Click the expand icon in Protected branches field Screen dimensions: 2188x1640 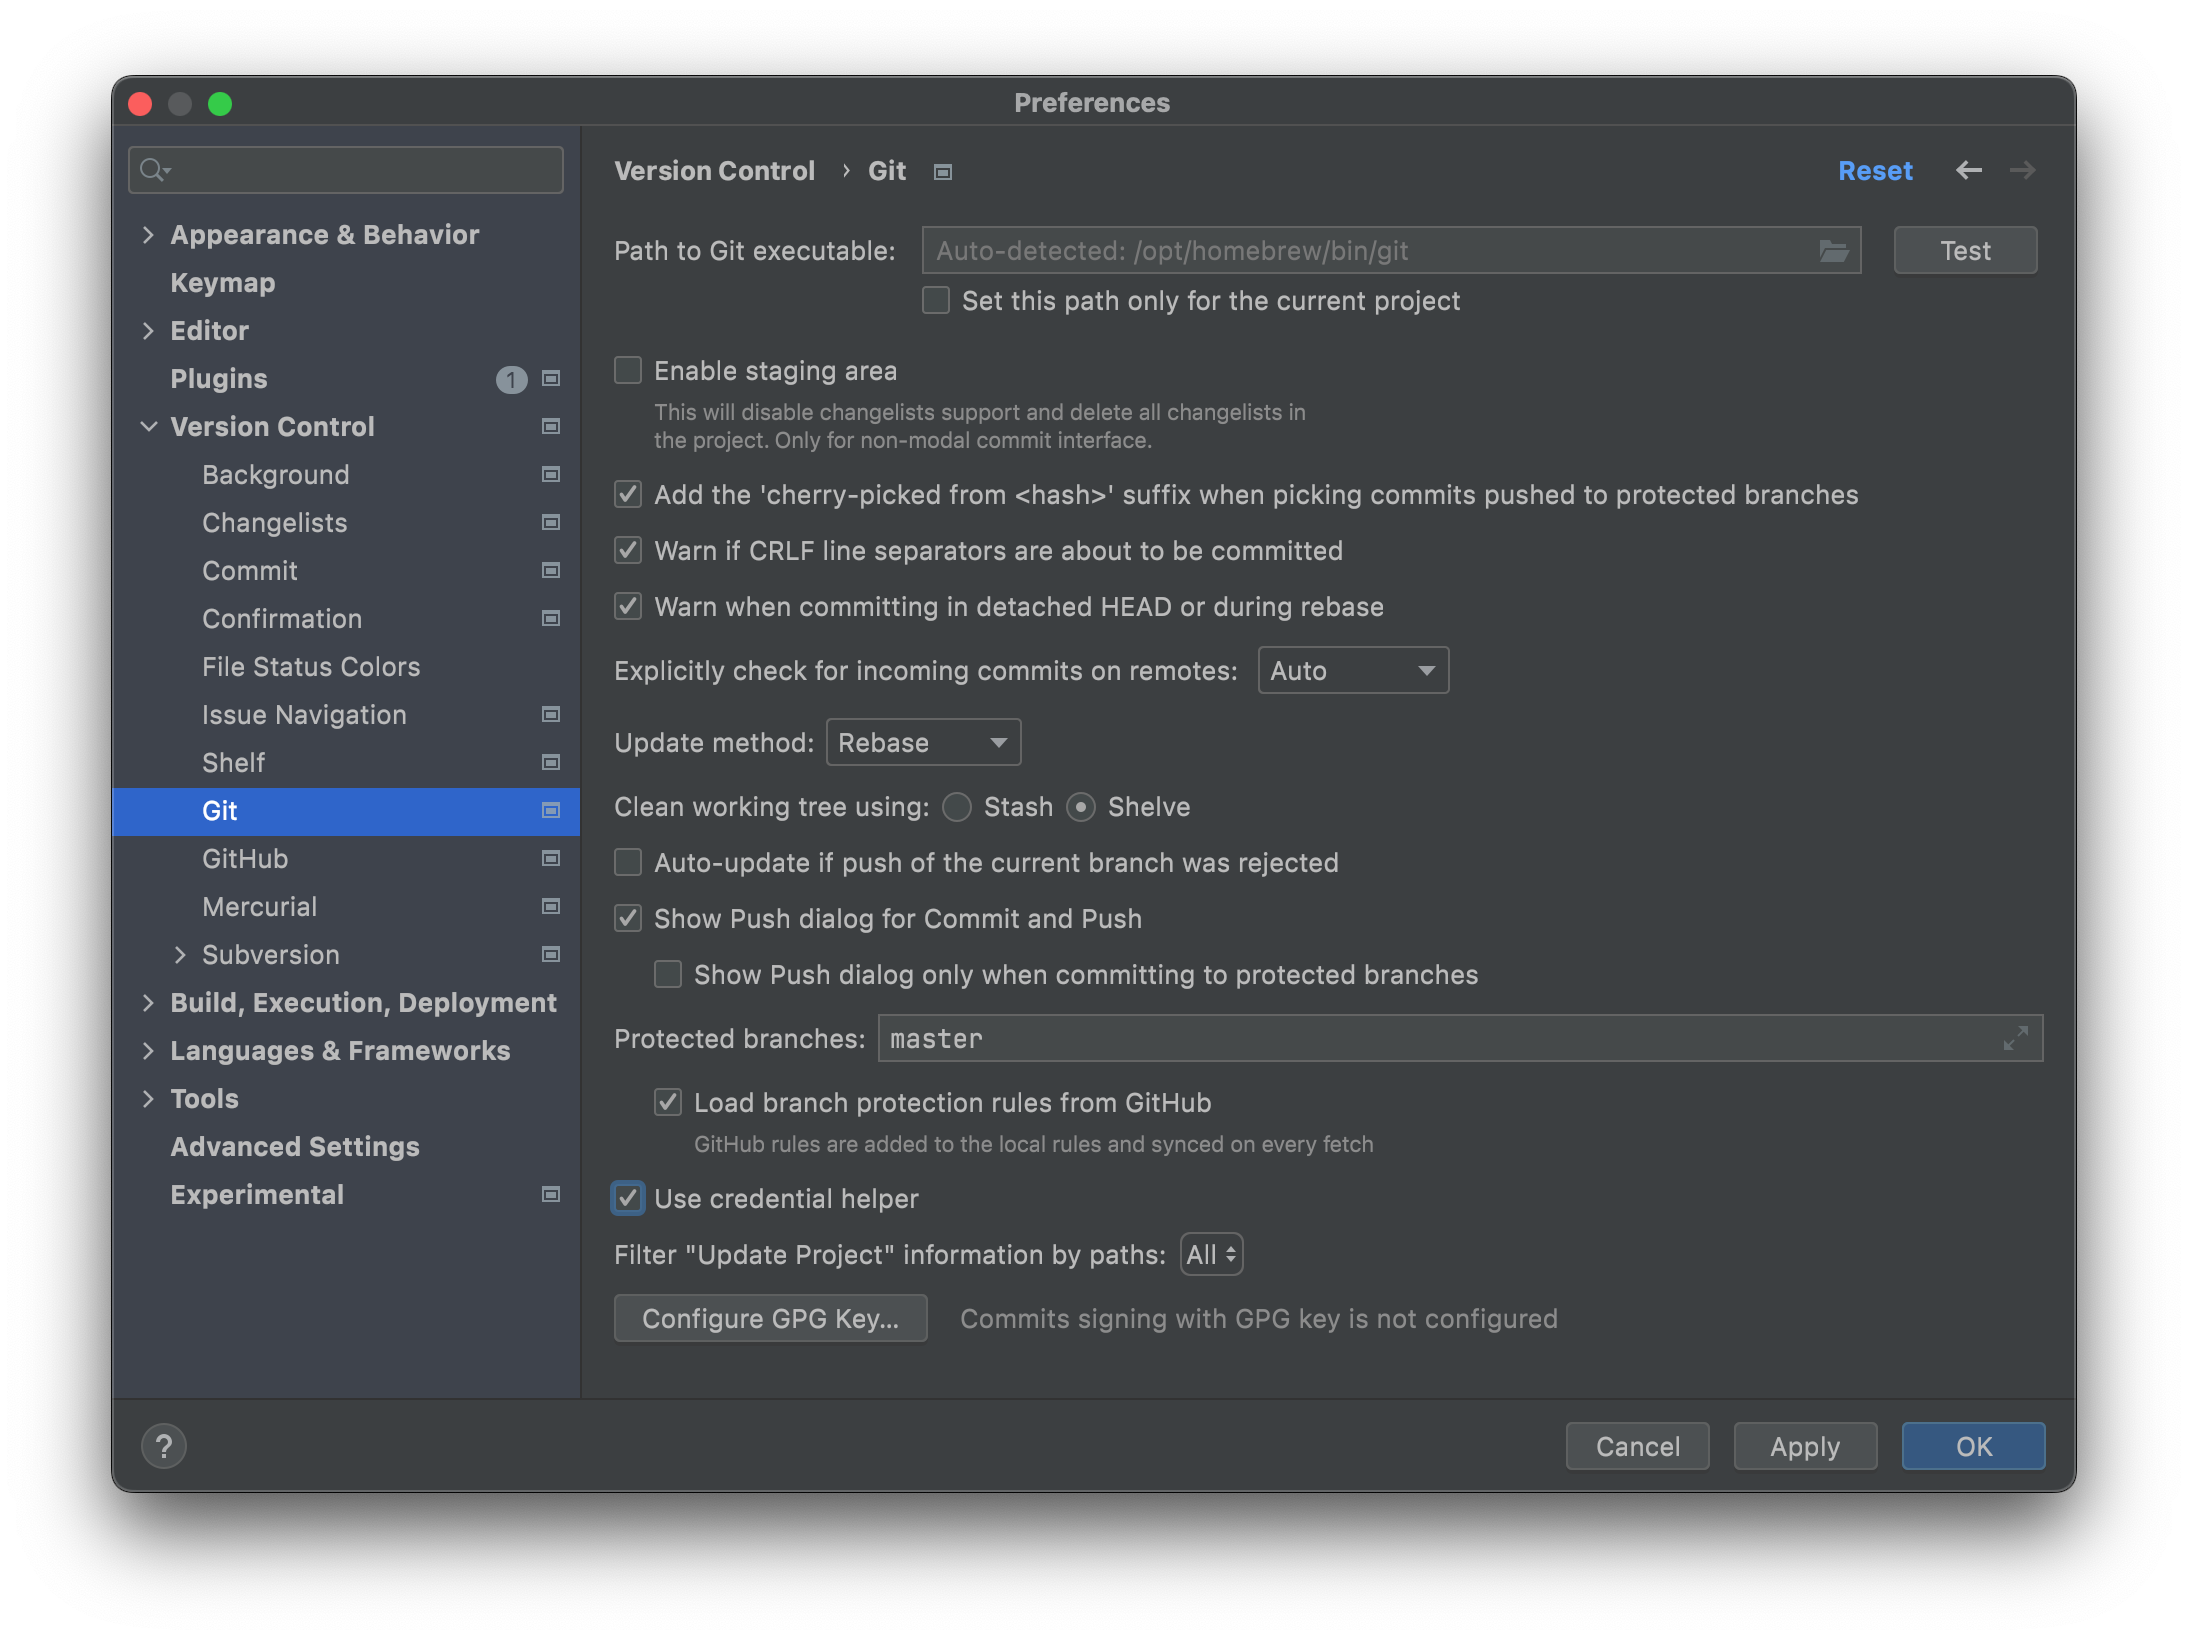click(2015, 1038)
